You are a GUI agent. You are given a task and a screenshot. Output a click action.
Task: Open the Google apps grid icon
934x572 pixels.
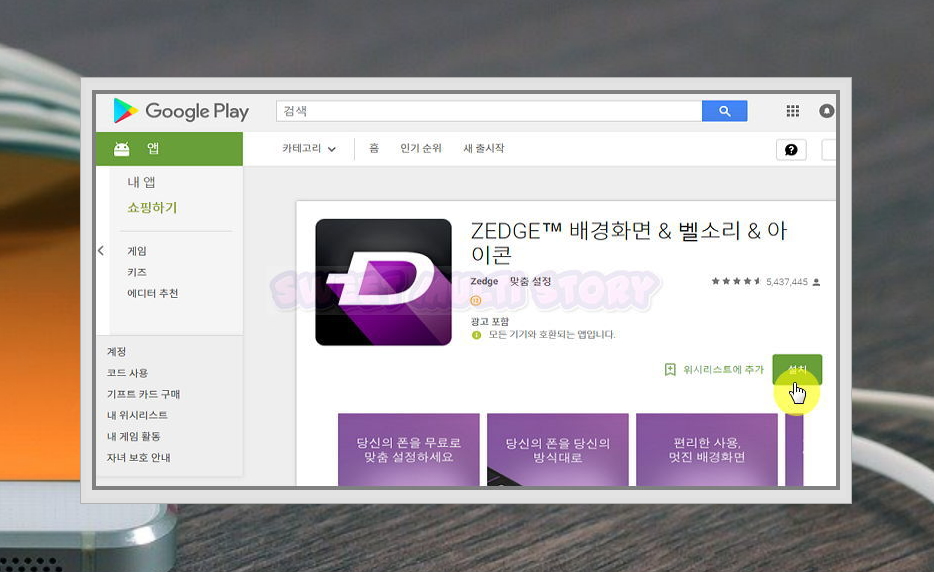(x=792, y=111)
